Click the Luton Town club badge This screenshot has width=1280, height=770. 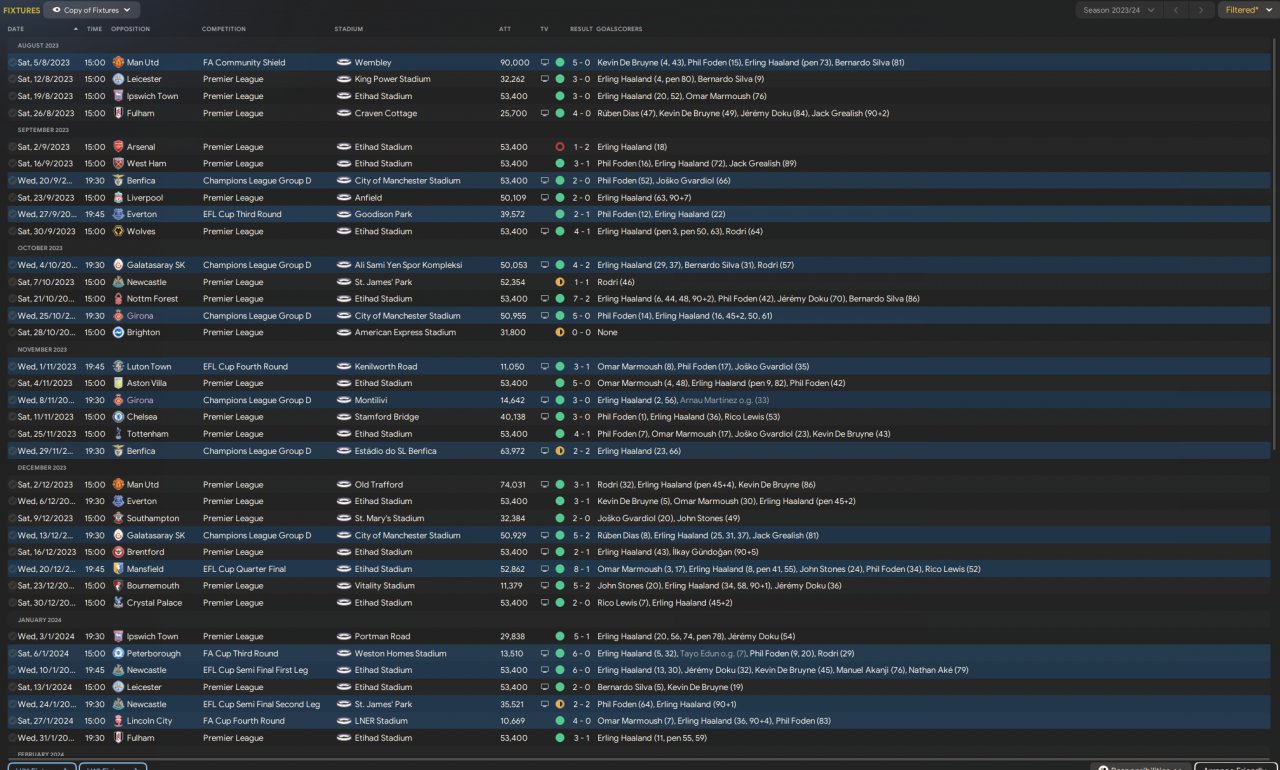[x=118, y=367]
